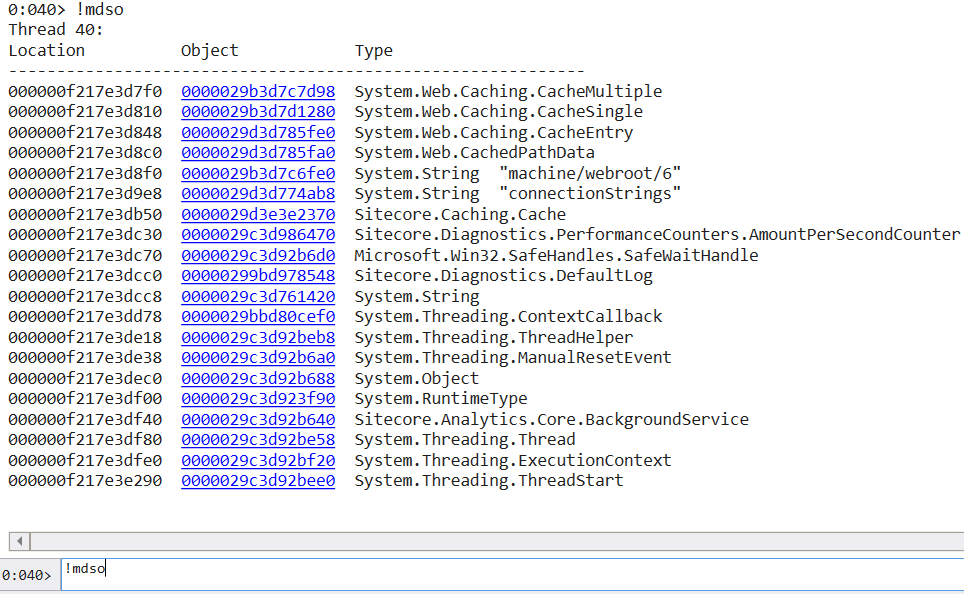Click the System.RuntimeType object link
Image resolution: width=964 pixels, height=594 pixels.
coord(258,398)
